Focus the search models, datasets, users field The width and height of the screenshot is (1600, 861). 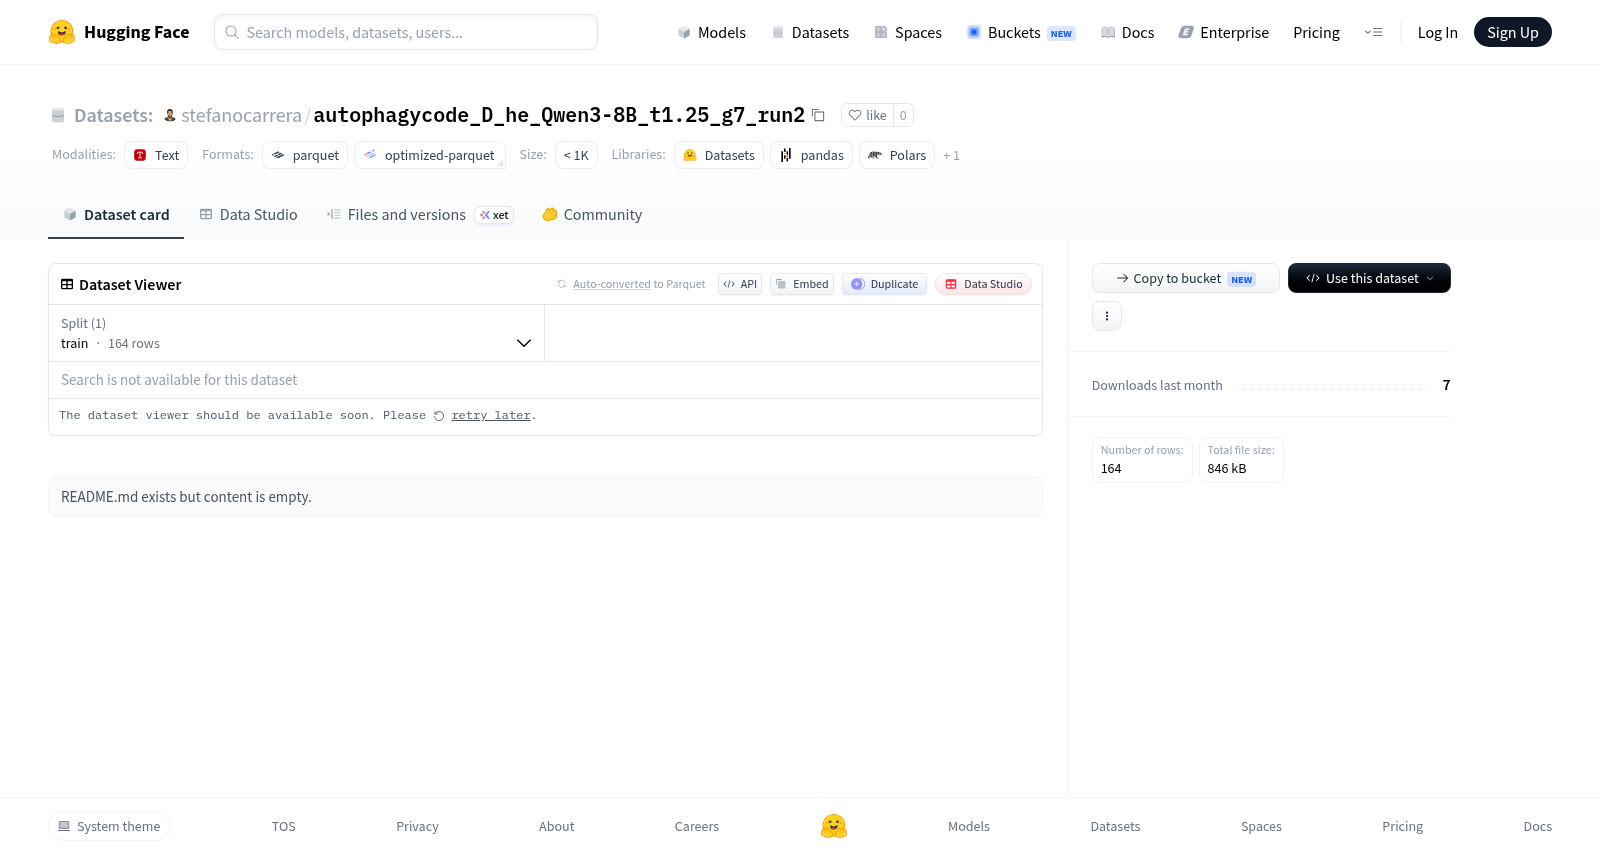406,32
